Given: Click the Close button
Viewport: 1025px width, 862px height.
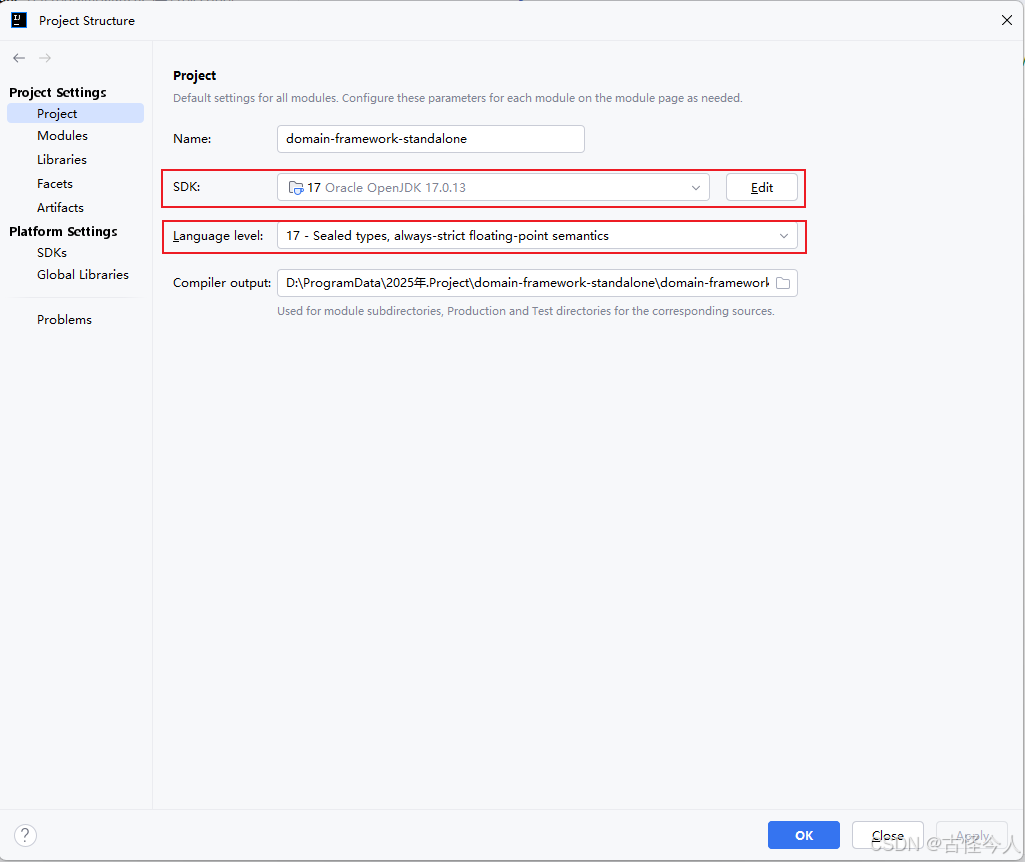Looking at the screenshot, I should (x=887, y=835).
